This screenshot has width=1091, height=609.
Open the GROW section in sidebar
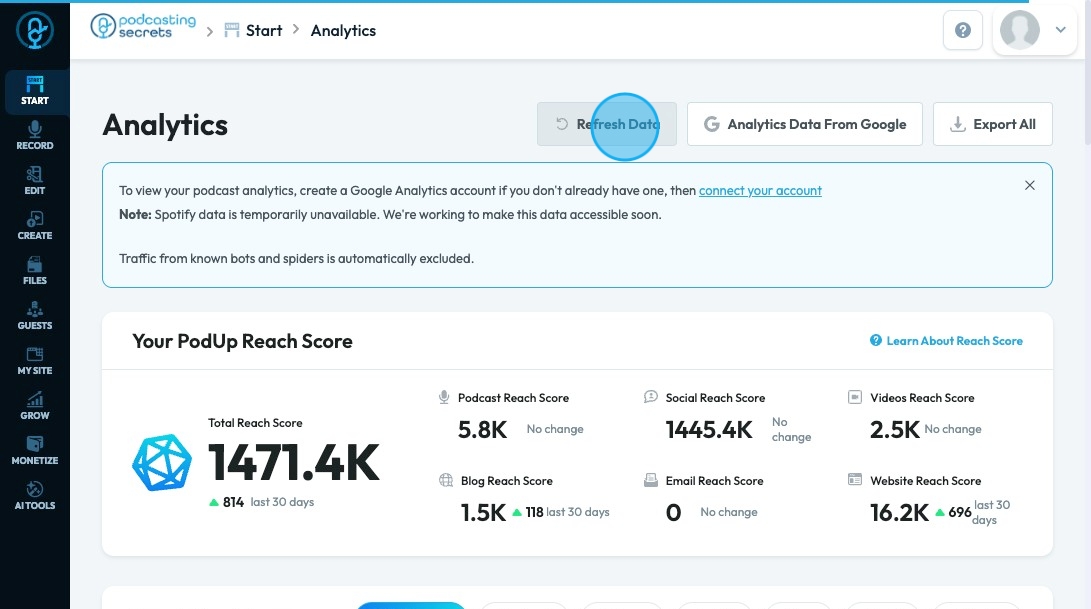(35, 406)
